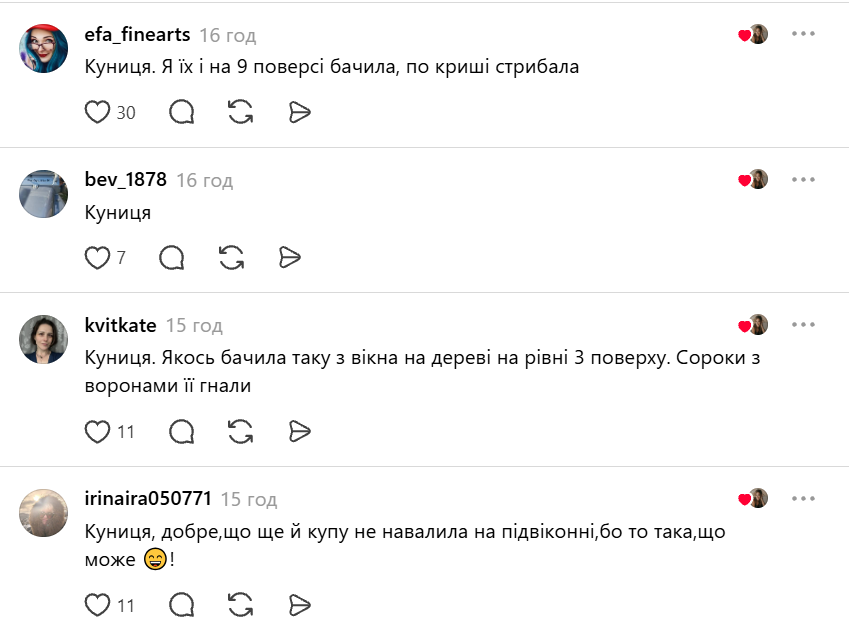Screen dimensions: 849x624
Task: Share bev_1878's comment via send icon
Action: (290, 257)
